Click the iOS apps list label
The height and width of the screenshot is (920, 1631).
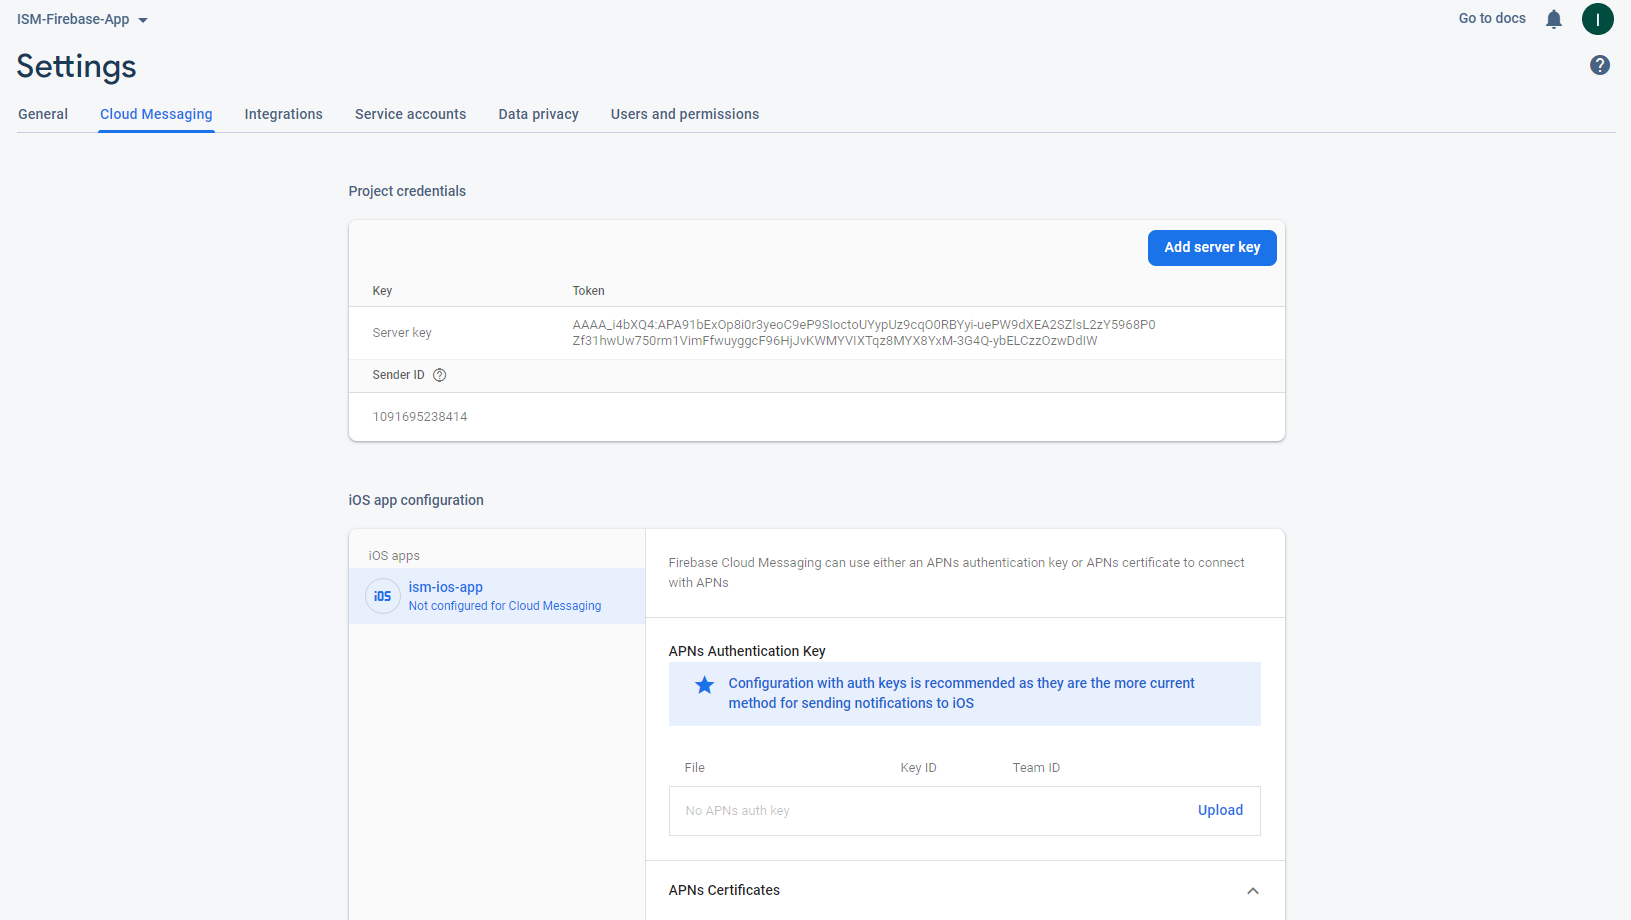394,556
